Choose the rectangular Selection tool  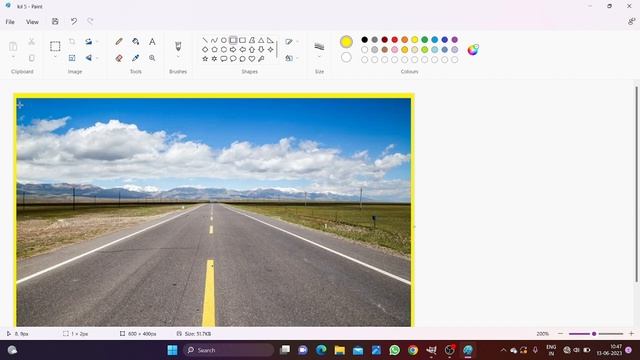[55, 46]
